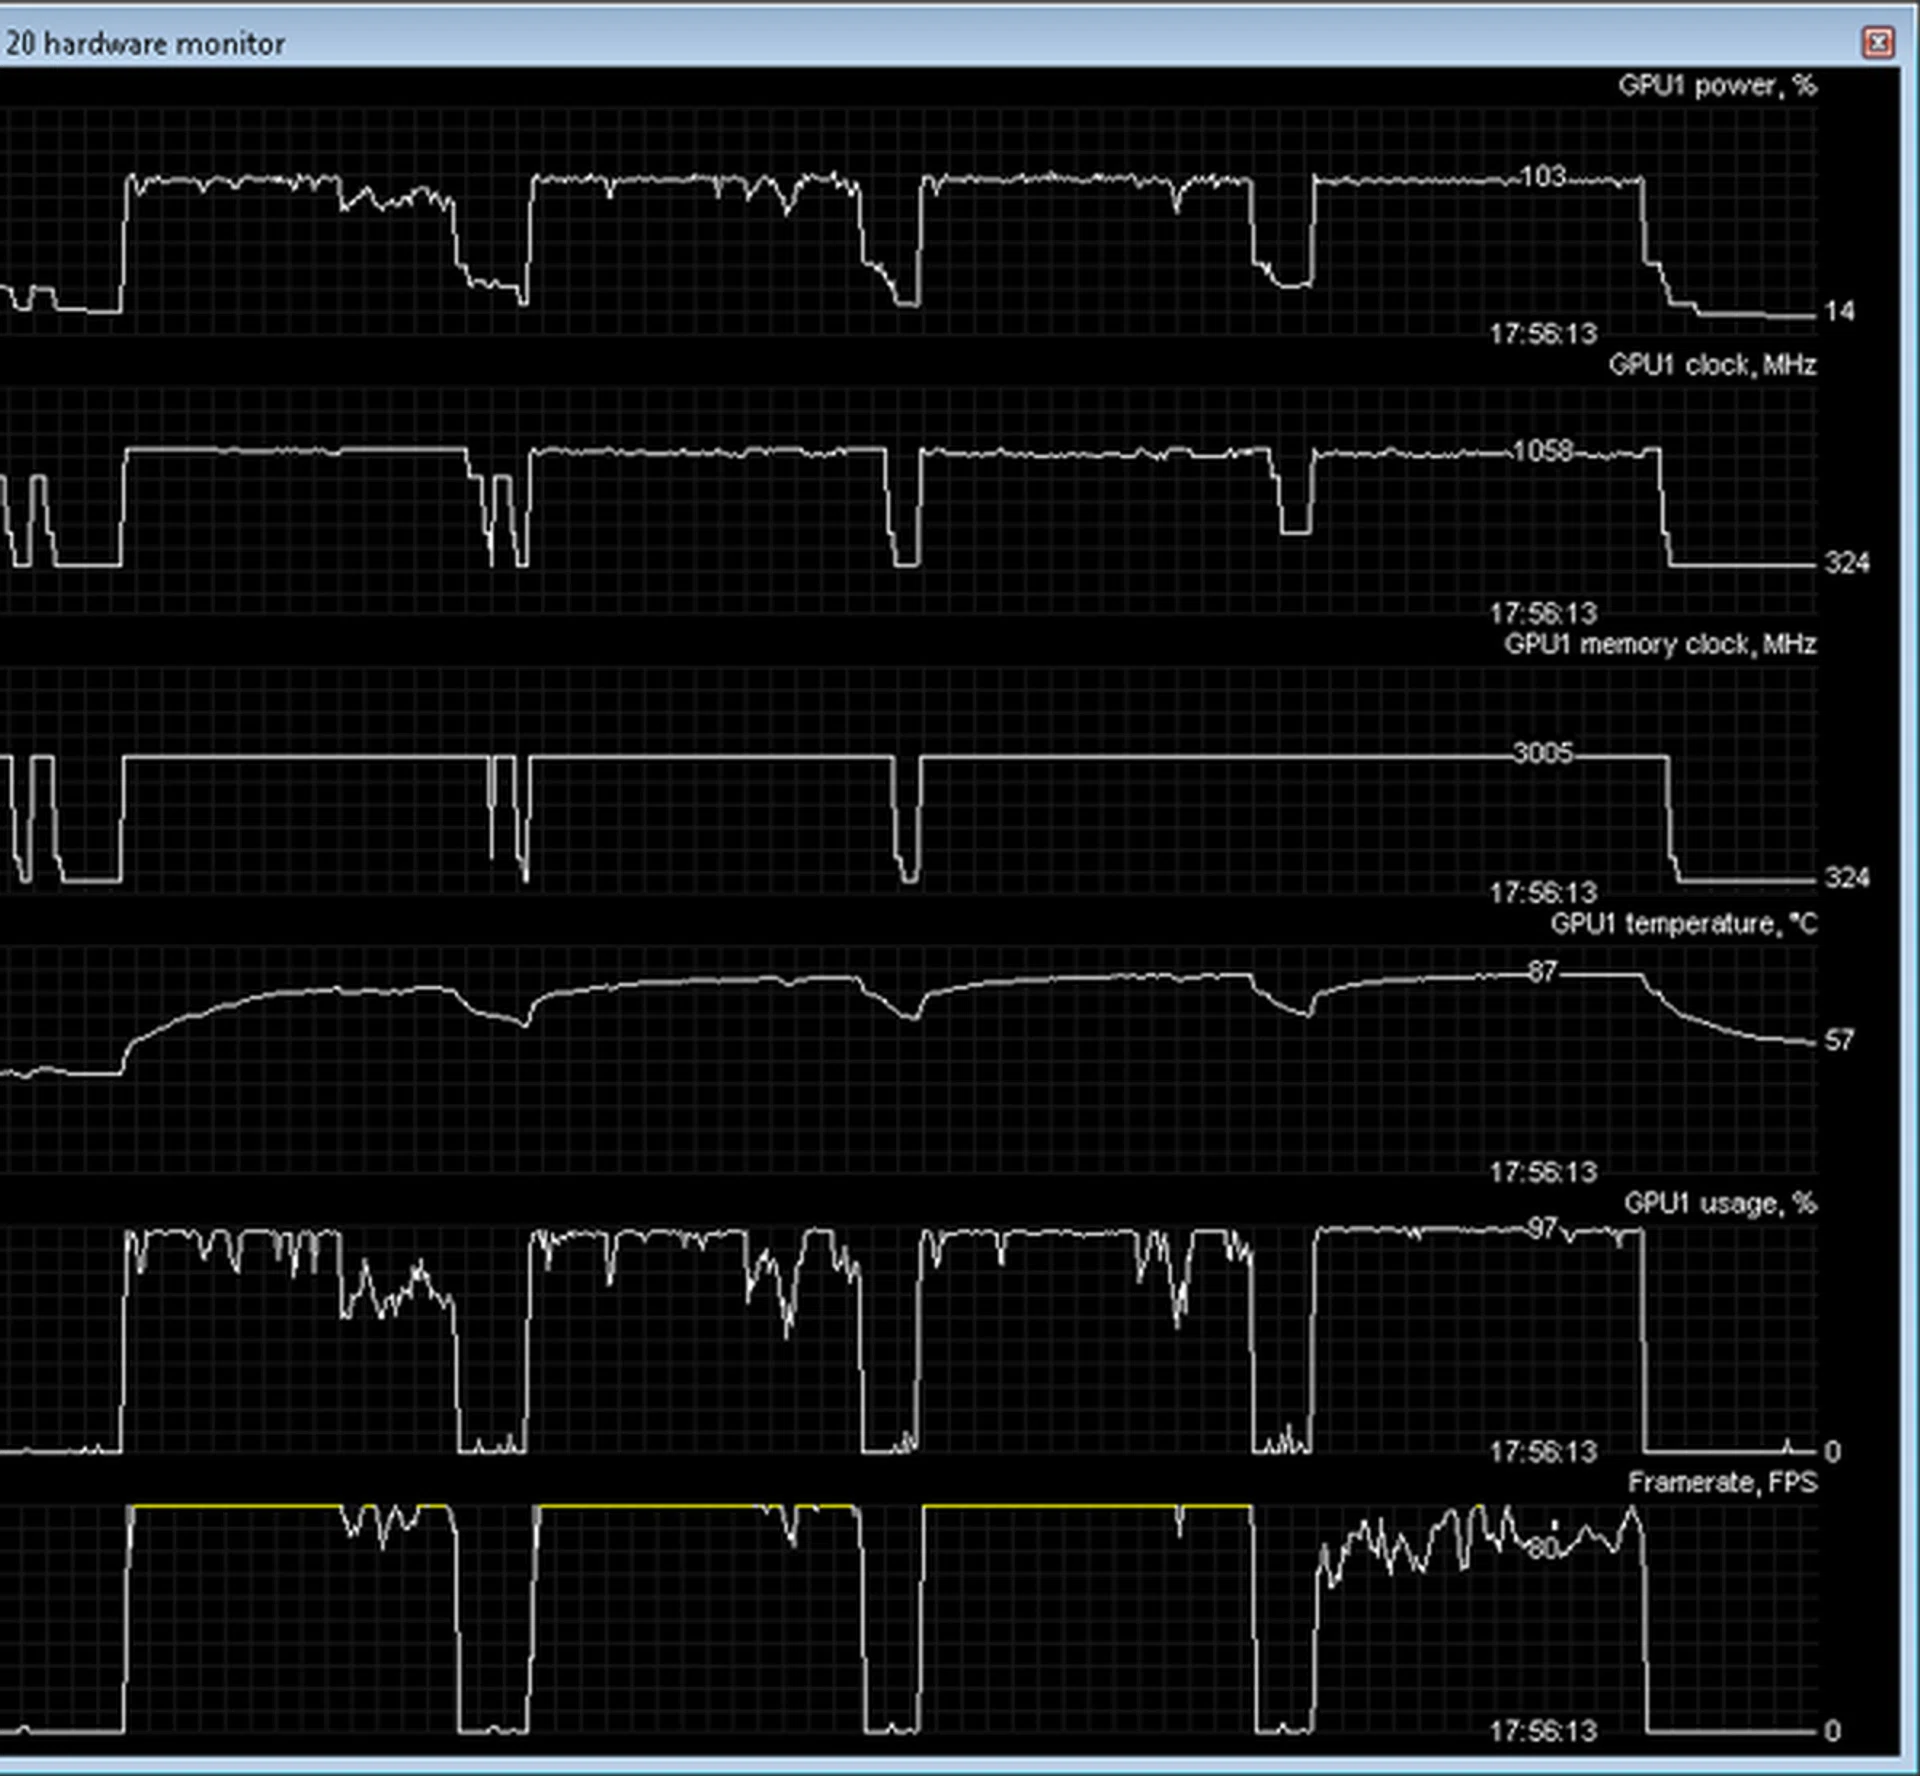
Task: Click the 87 marker on the temperature graph
Action: click(1542, 972)
